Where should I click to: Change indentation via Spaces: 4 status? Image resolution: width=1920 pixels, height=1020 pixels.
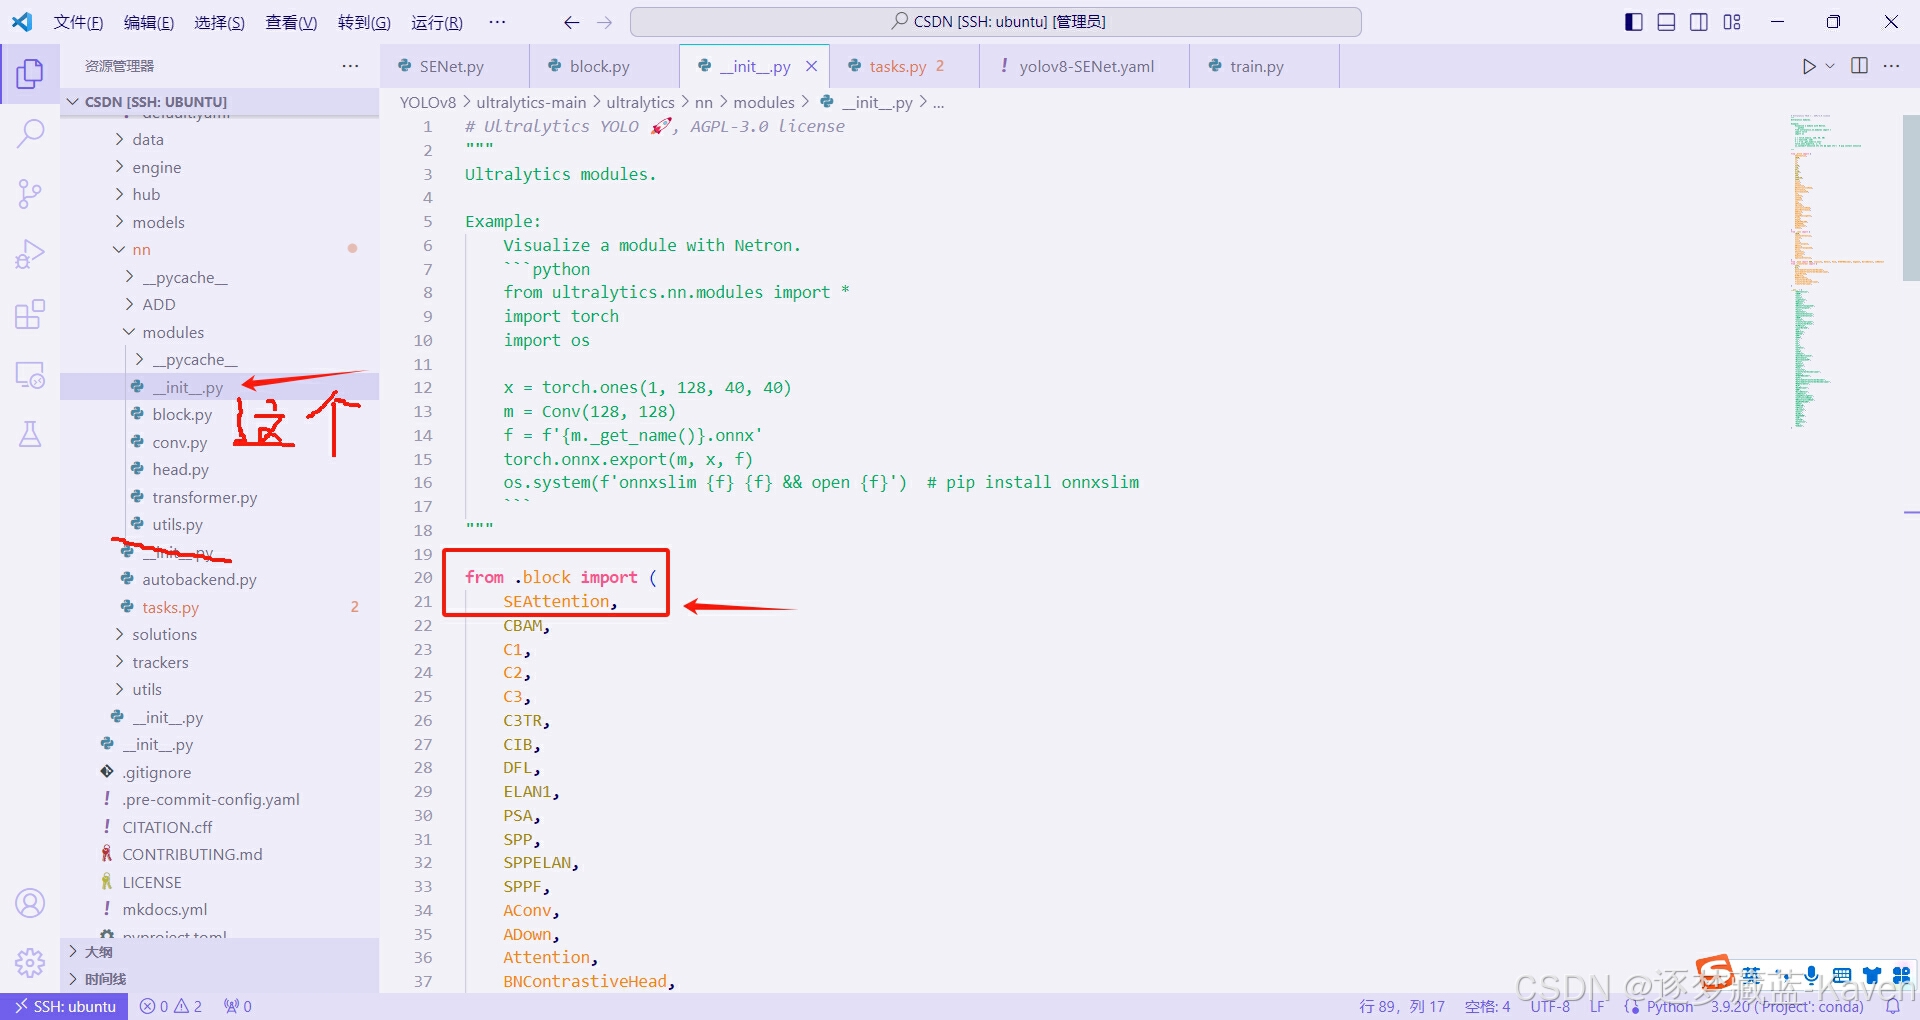click(1487, 1006)
